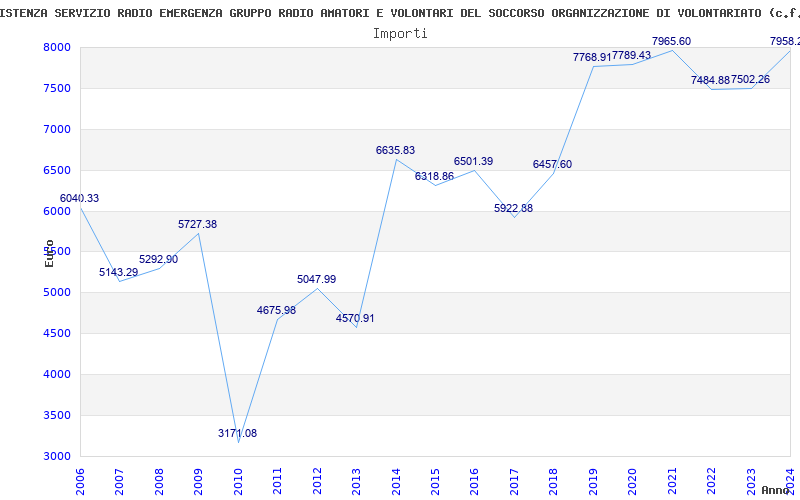The height and width of the screenshot is (500, 800).
Task: Click the data label 7965.60
Action: pos(671,41)
